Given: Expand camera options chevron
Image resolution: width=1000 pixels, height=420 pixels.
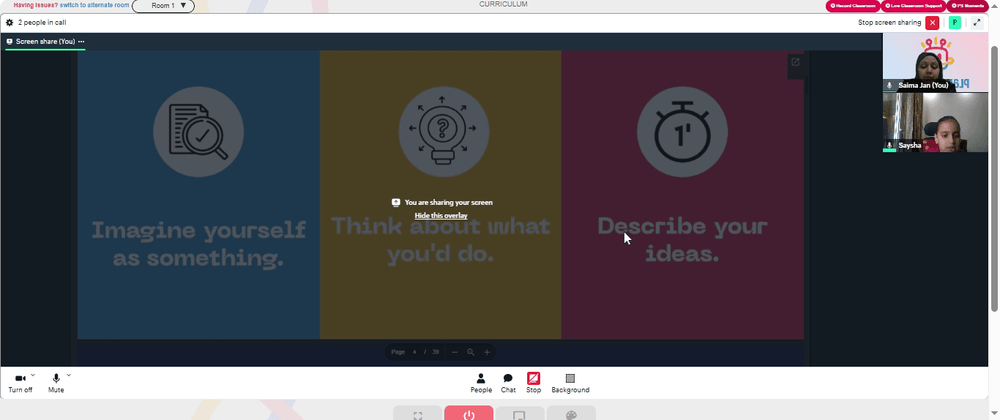Looking at the screenshot, I should (33, 375).
